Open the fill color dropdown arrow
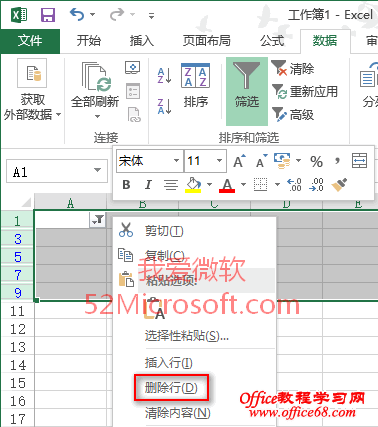 (210, 184)
